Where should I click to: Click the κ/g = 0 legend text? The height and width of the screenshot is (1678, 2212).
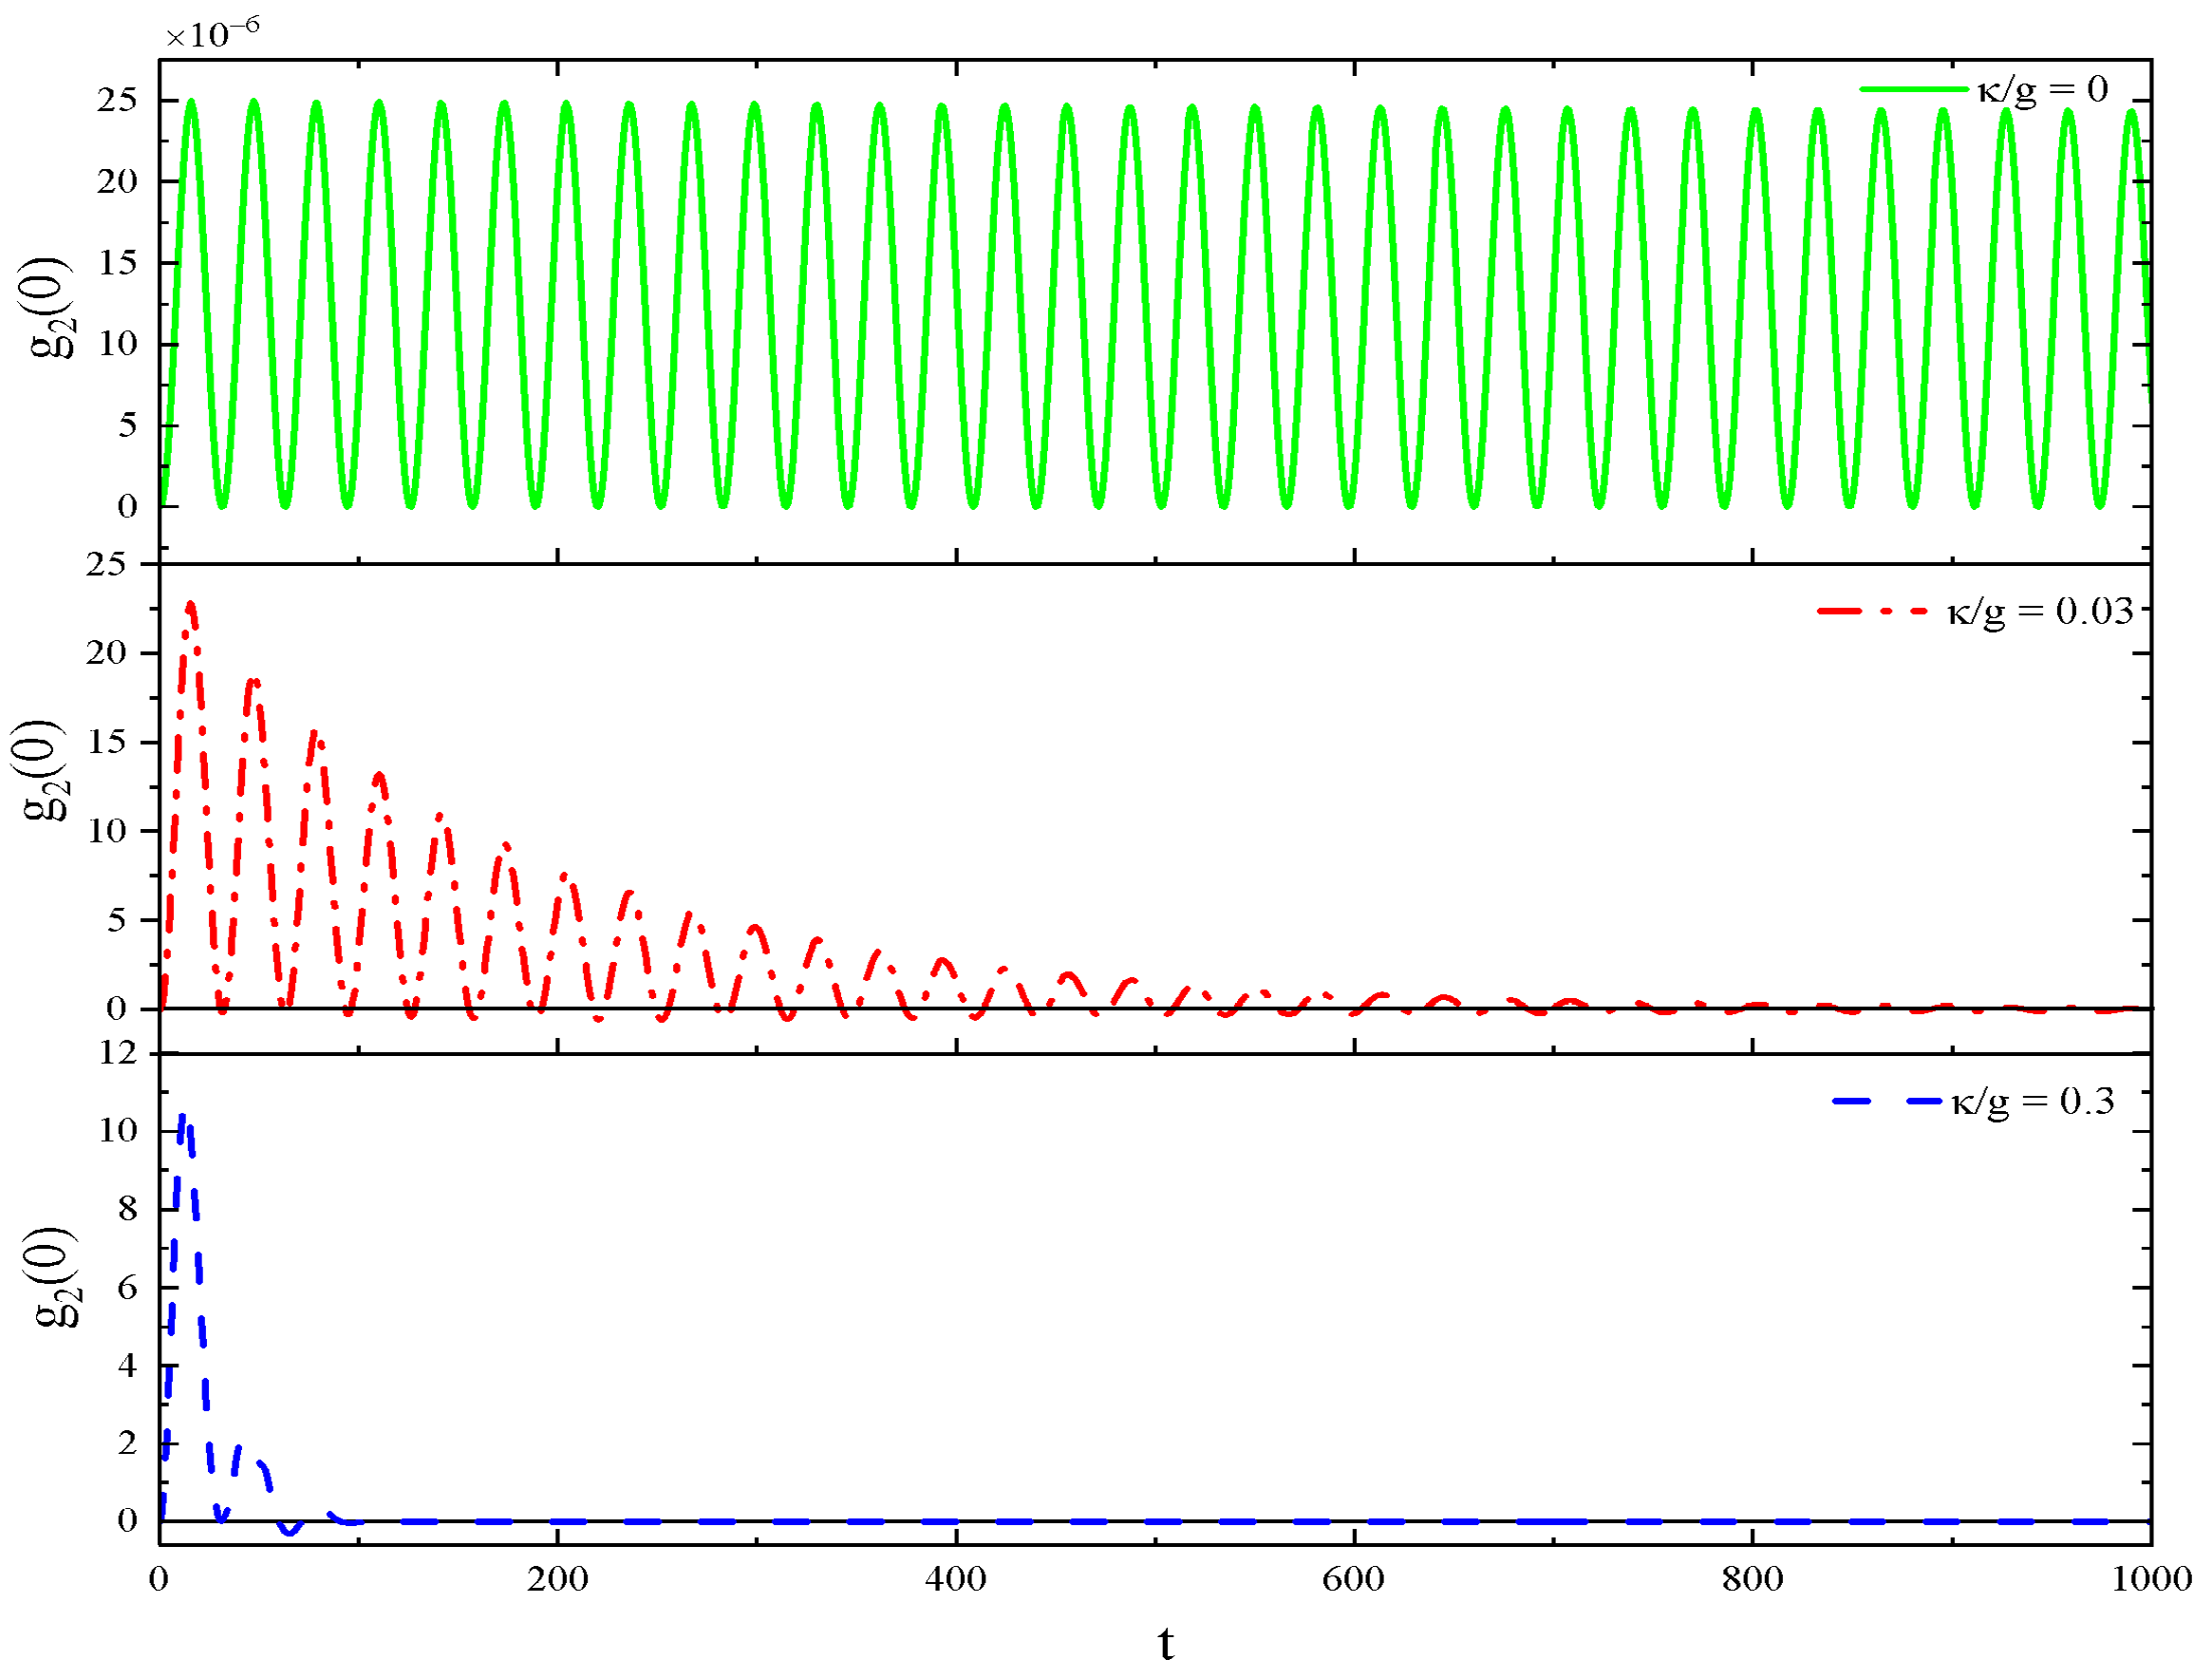pyautogui.click(x=2042, y=90)
